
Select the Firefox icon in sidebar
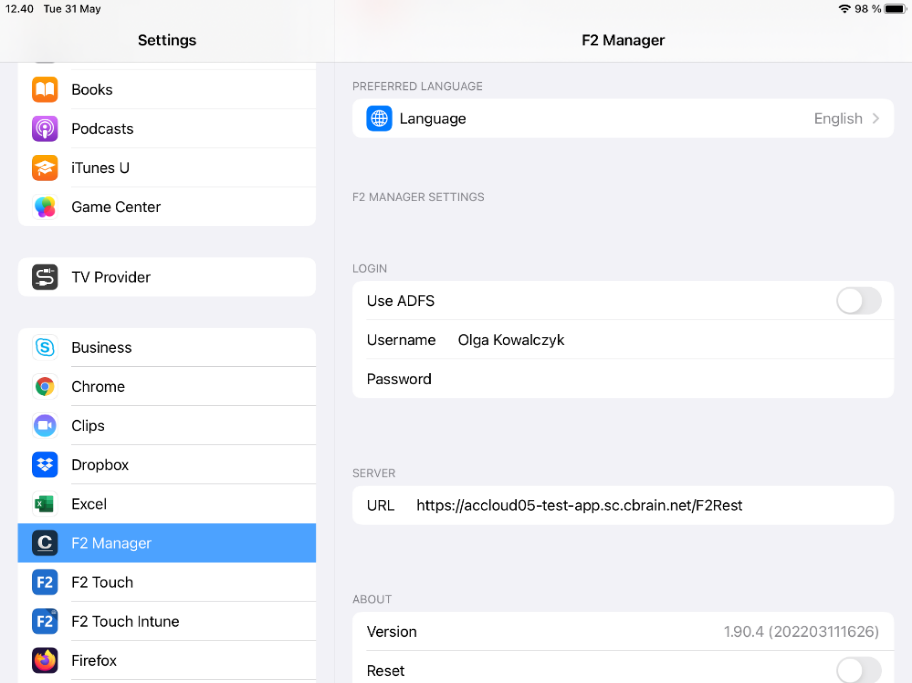pos(45,660)
